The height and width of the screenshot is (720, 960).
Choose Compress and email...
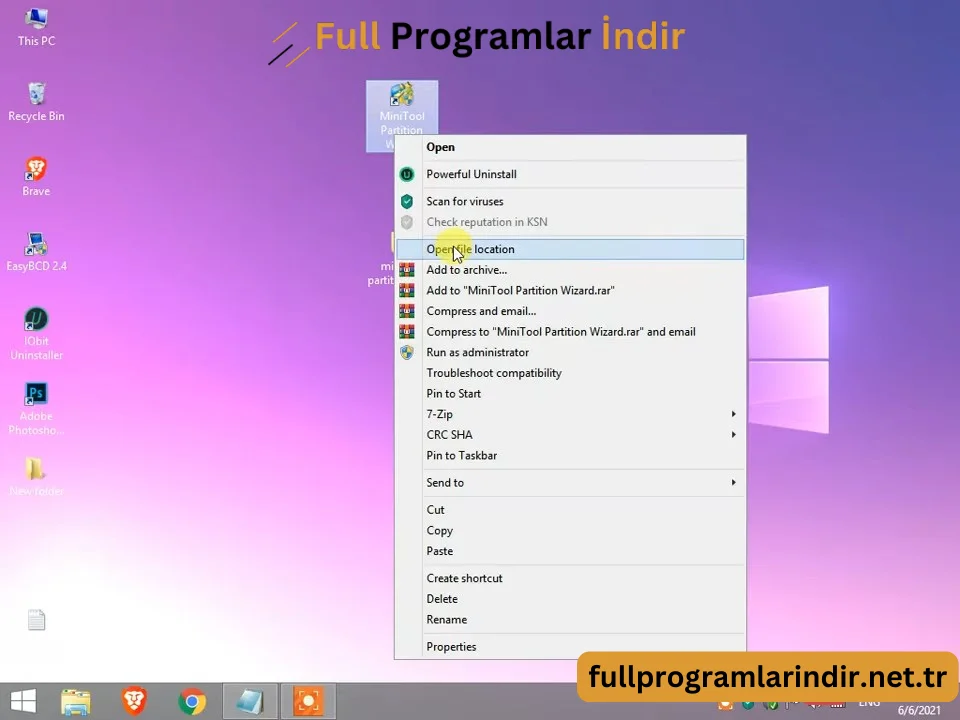(x=570, y=311)
